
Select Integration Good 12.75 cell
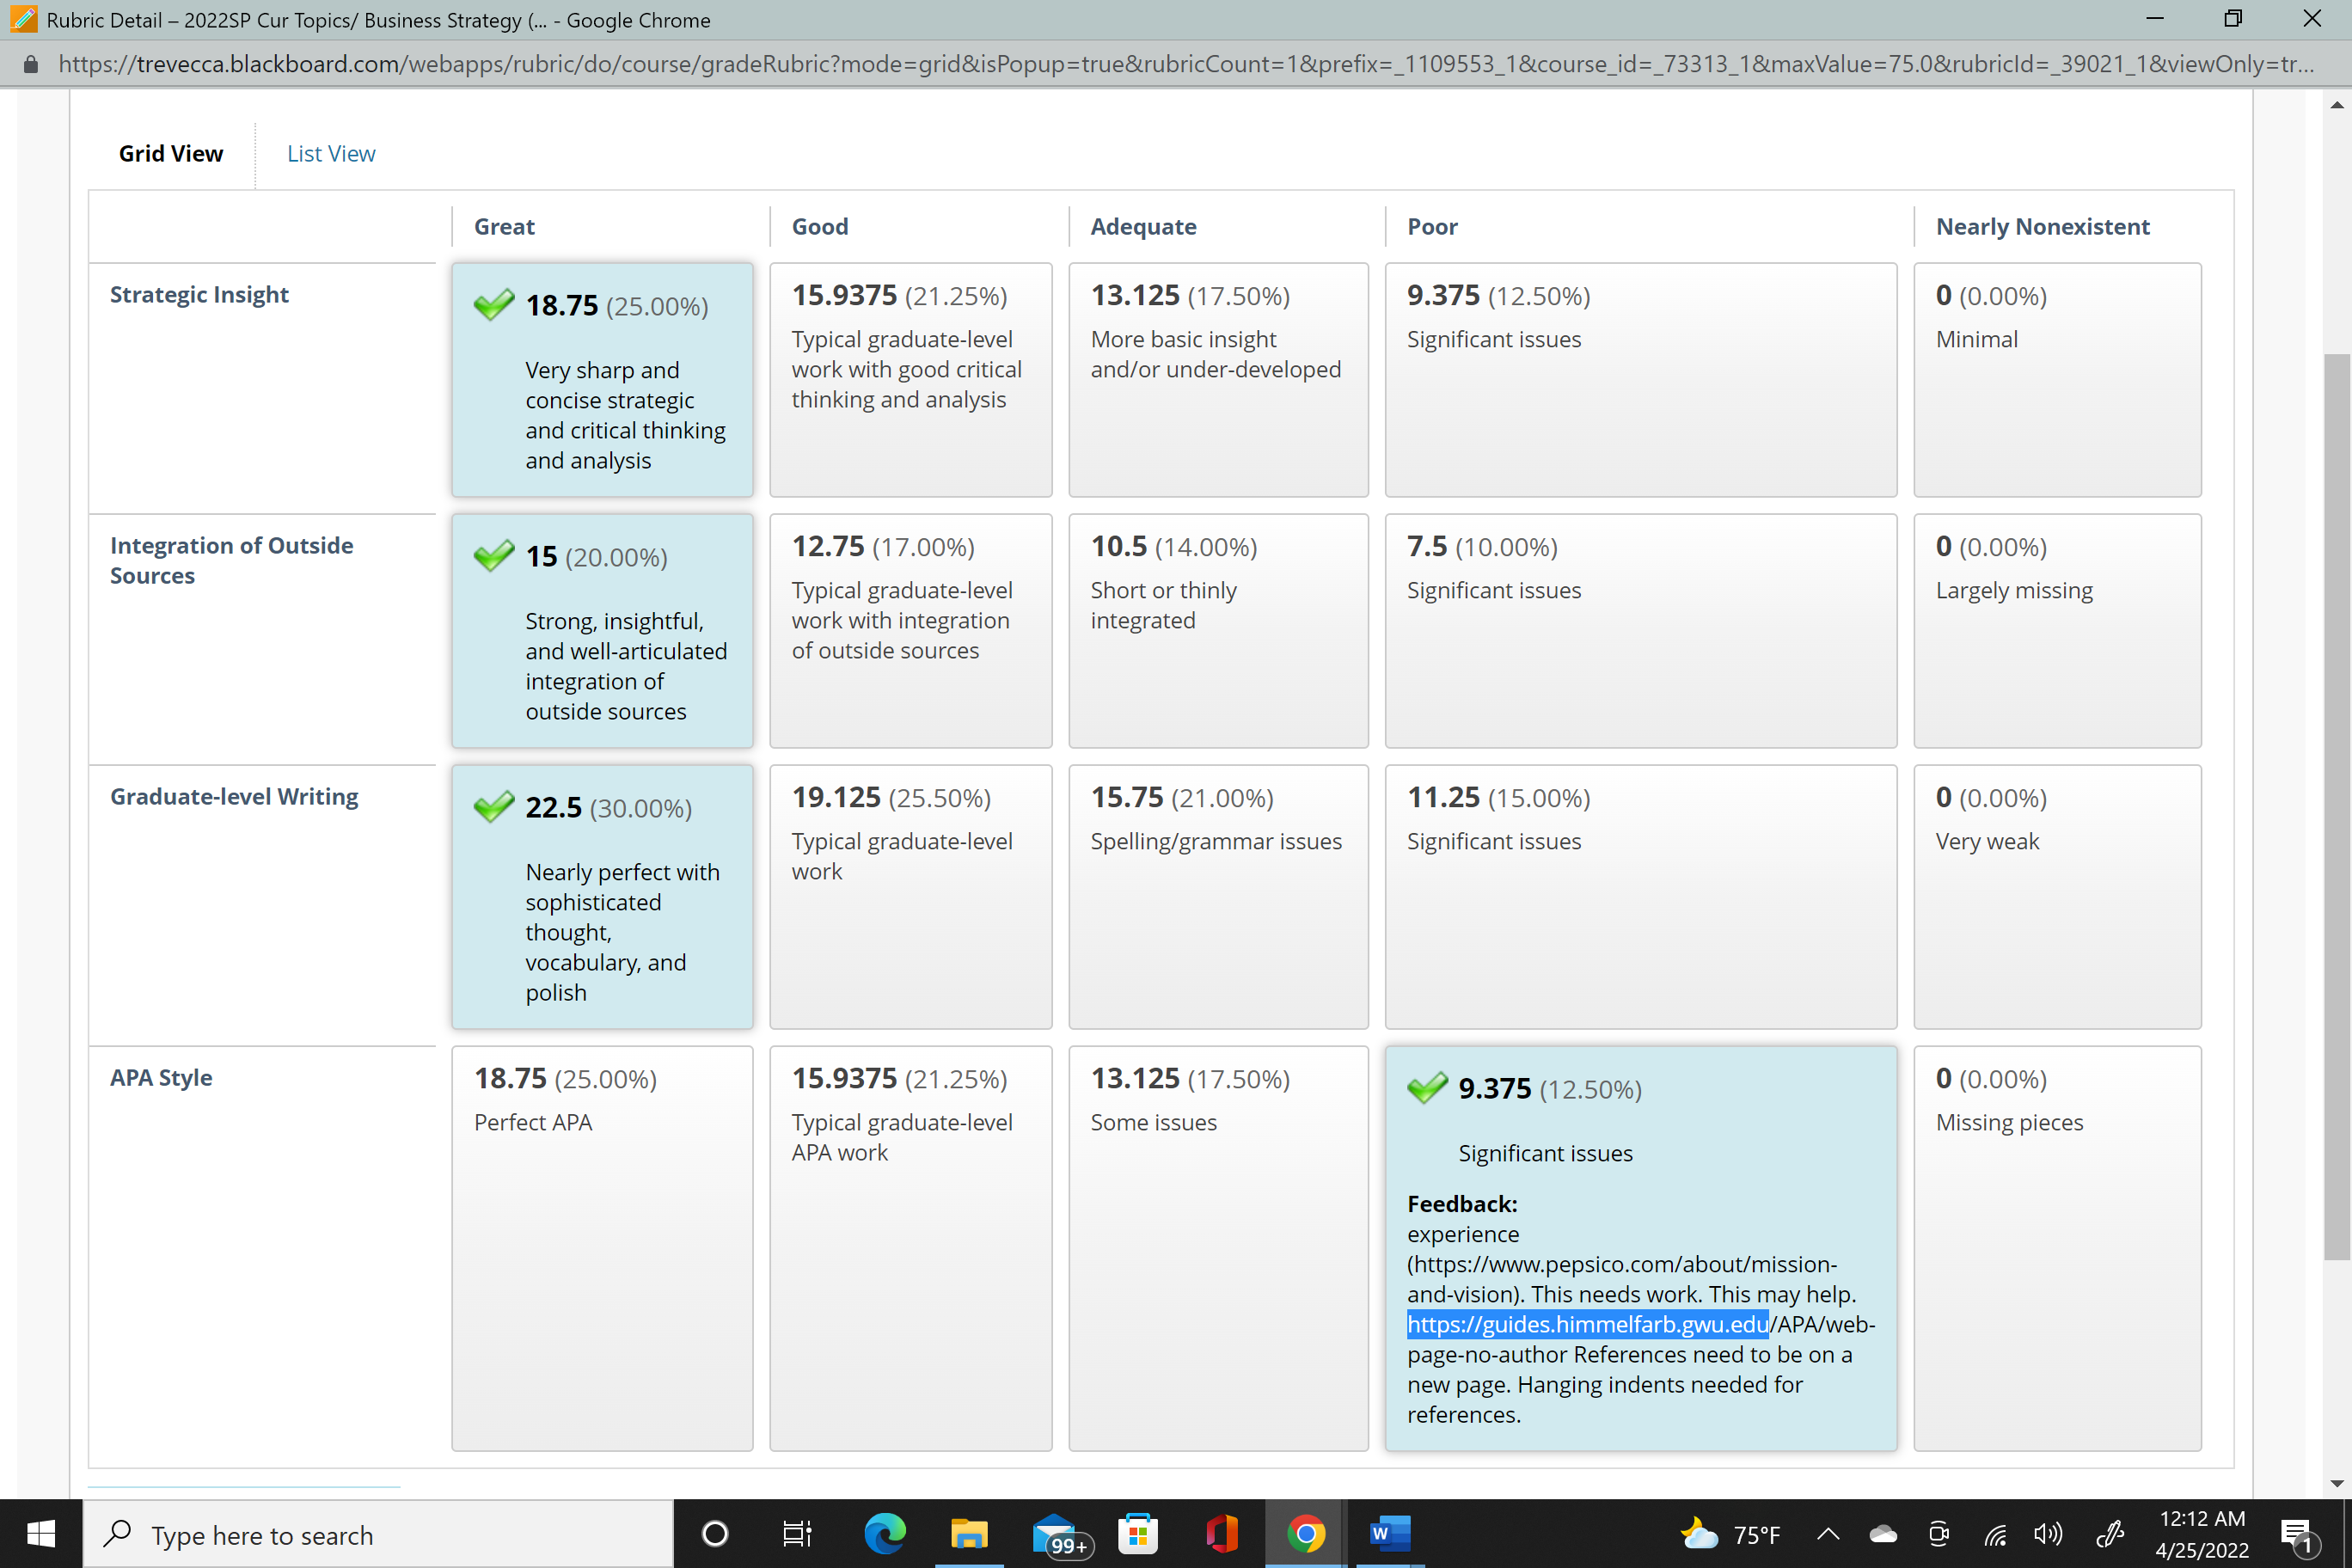(x=910, y=631)
